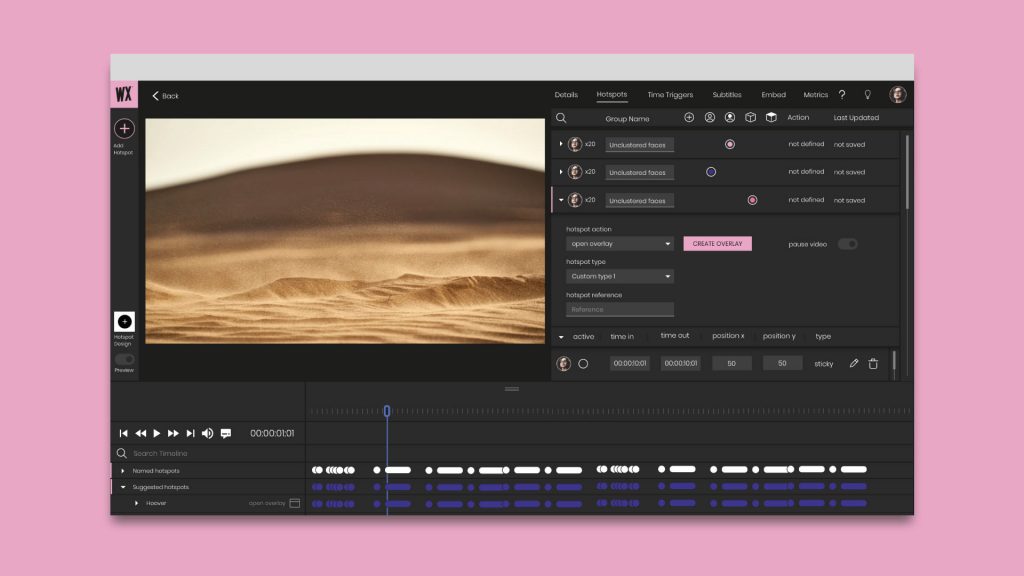
Task: Click the hotspots panel scrollbar
Action: (907, 172)
